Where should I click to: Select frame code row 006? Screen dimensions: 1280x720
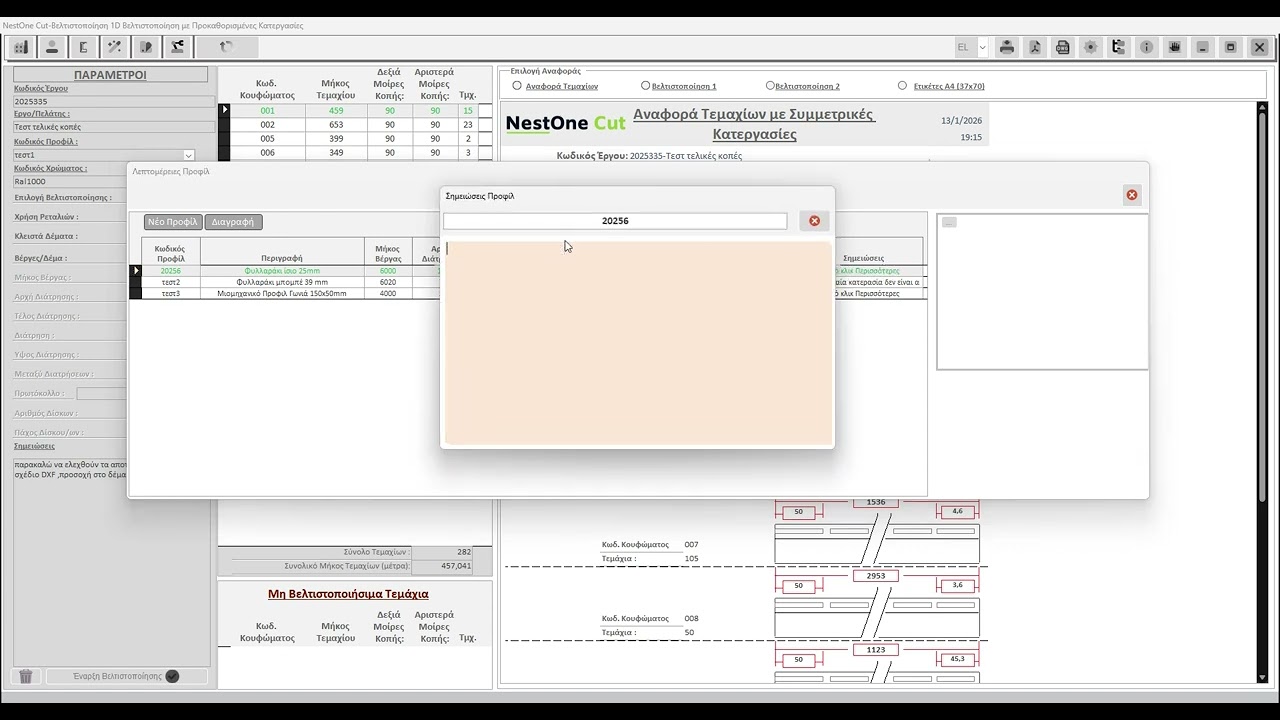pos(267,153)
